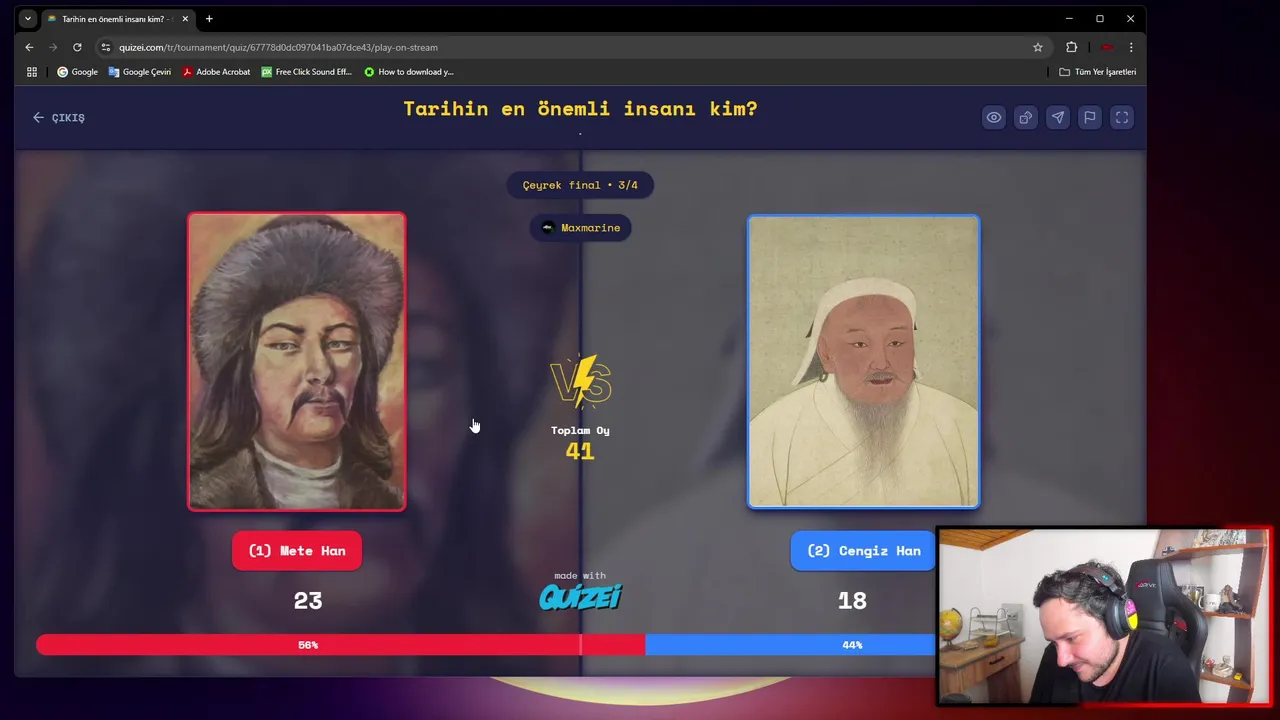Open the Google Çeviri bookmark
1280x720 pixels.
(x=140, y=72)
